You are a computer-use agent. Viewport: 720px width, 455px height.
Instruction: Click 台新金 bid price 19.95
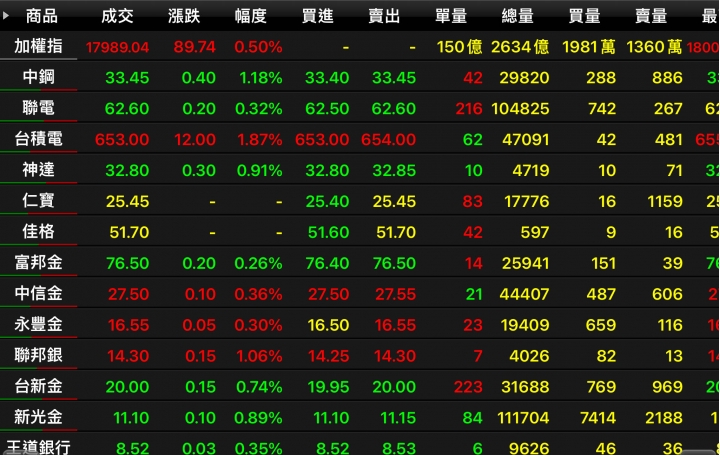328,387
